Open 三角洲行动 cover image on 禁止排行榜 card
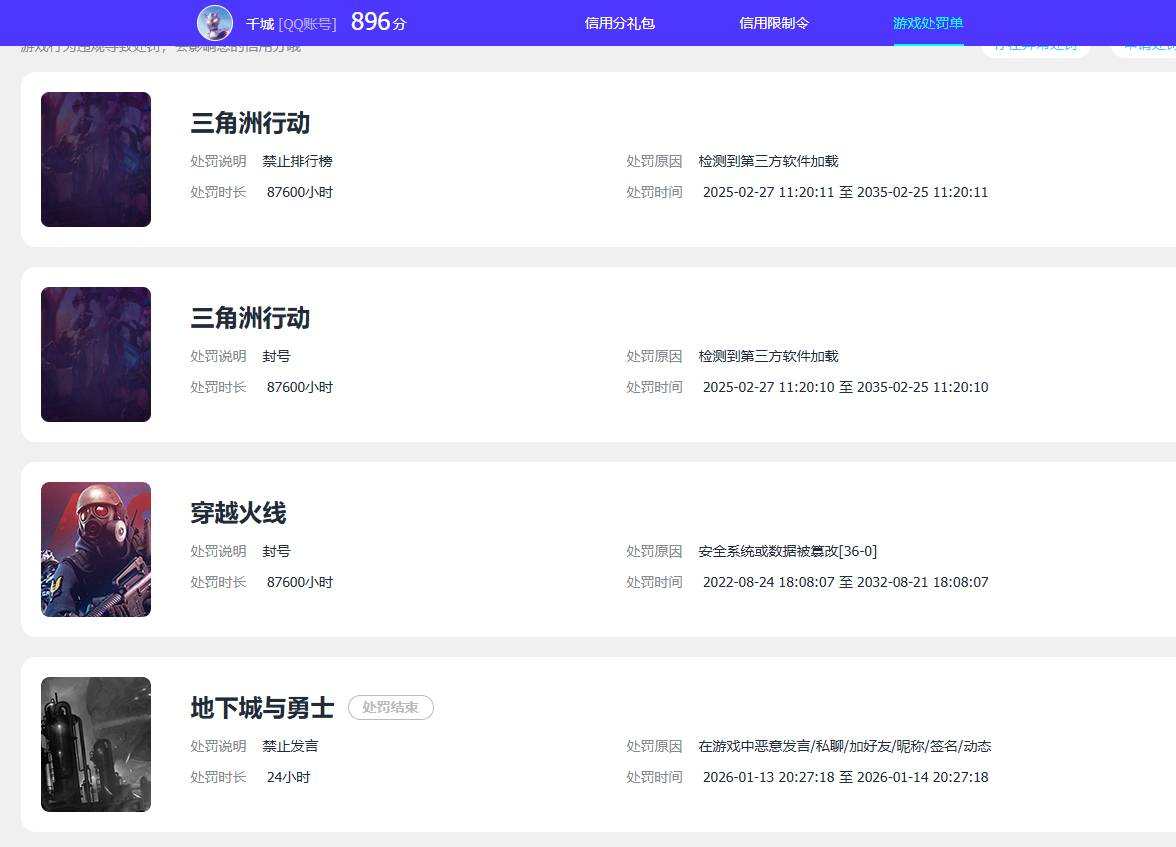The height and width of the screenshot is (847, 1176). (96, 159)
